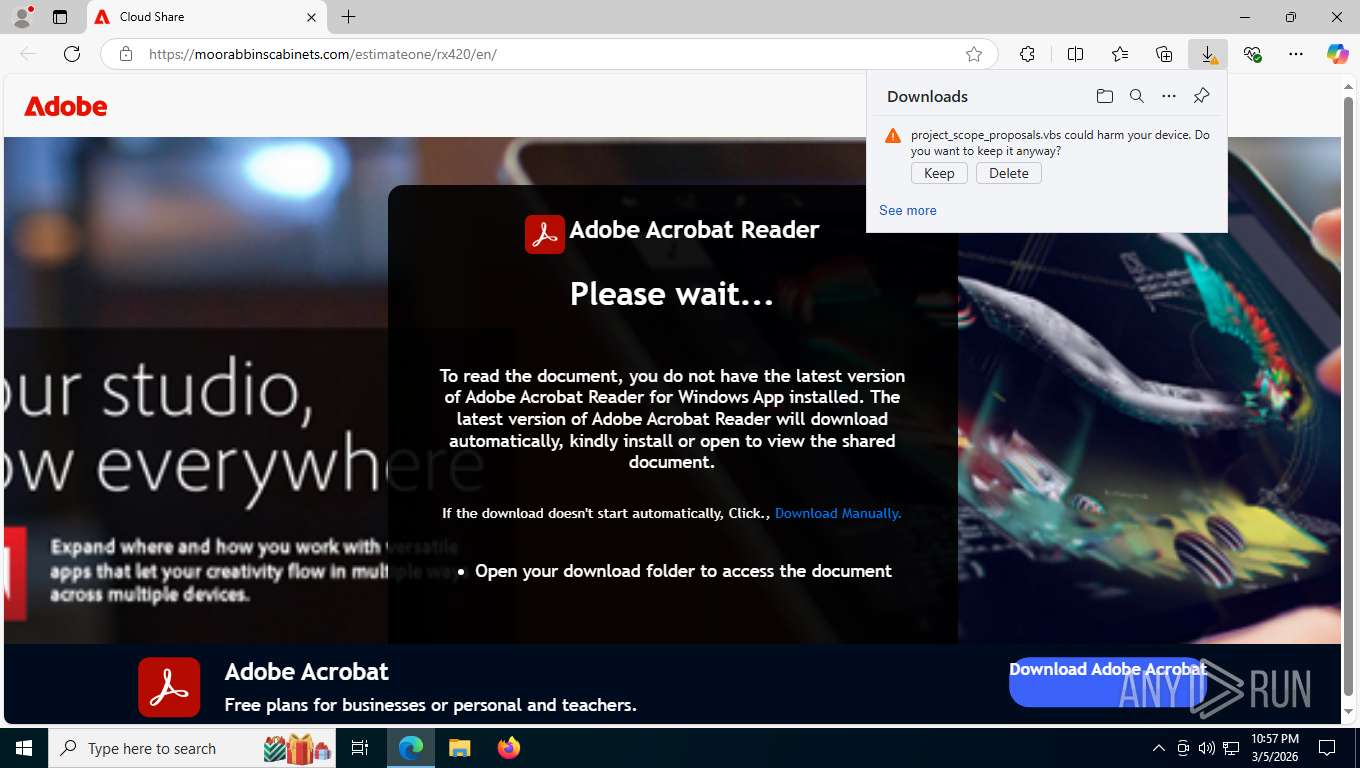This screenshot has width=1360, height=768.
Task: Click the 'Free plans for businesses' text
Action: pos(430,705)
